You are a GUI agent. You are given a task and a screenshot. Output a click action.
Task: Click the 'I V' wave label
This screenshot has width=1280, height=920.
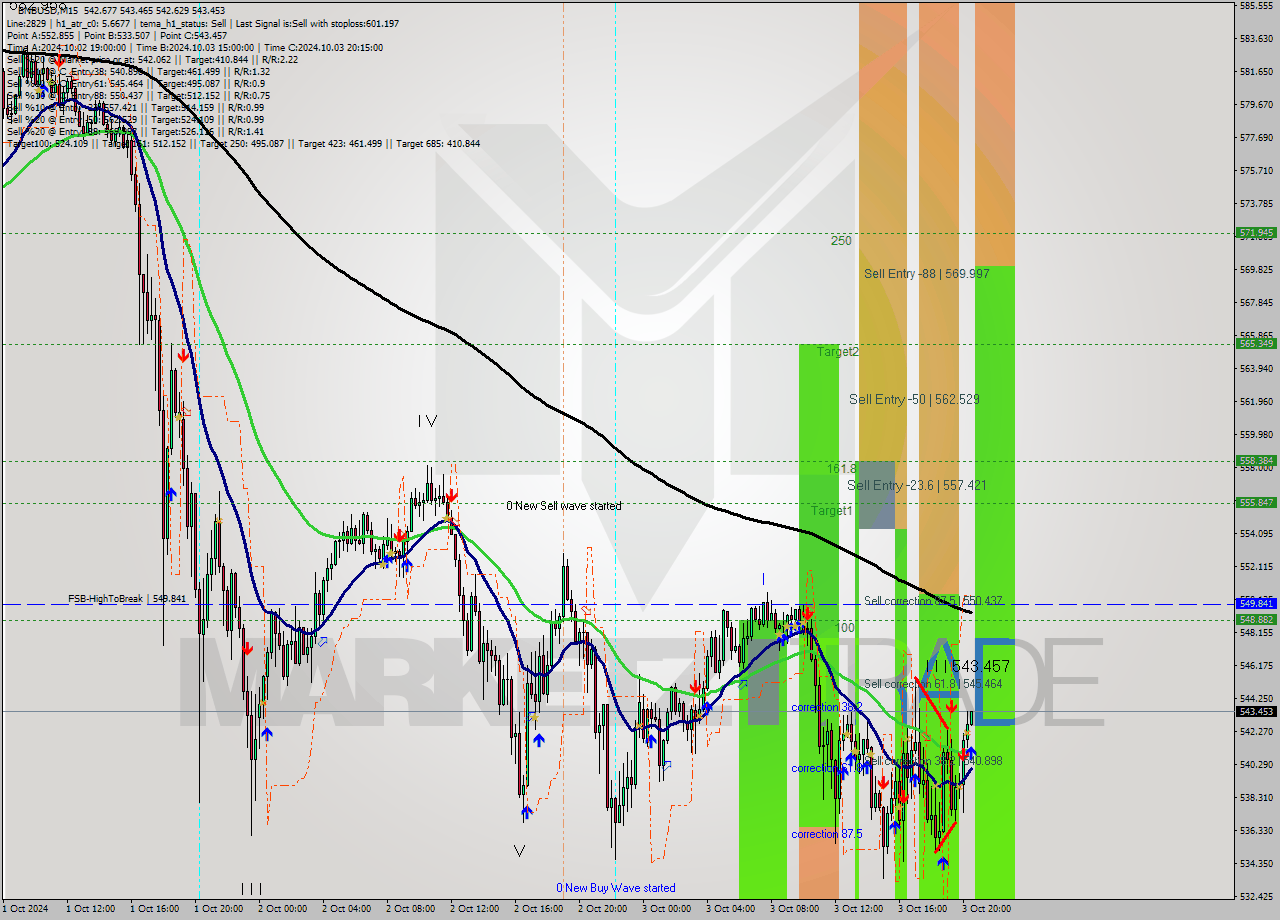point(427,421)
